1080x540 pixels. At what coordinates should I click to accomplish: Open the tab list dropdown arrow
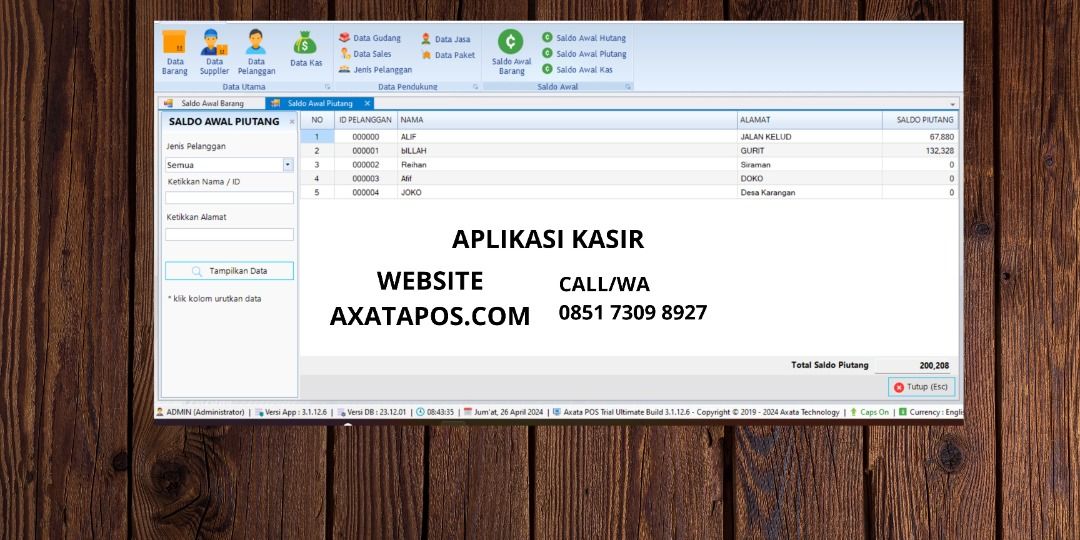[952, 104]
